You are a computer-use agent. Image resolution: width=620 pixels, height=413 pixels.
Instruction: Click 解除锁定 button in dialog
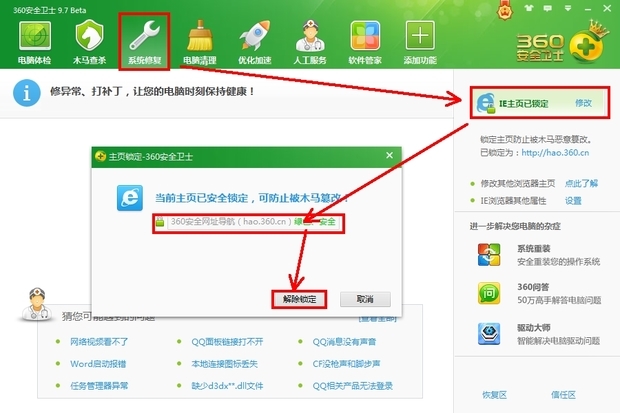point(299,299)
